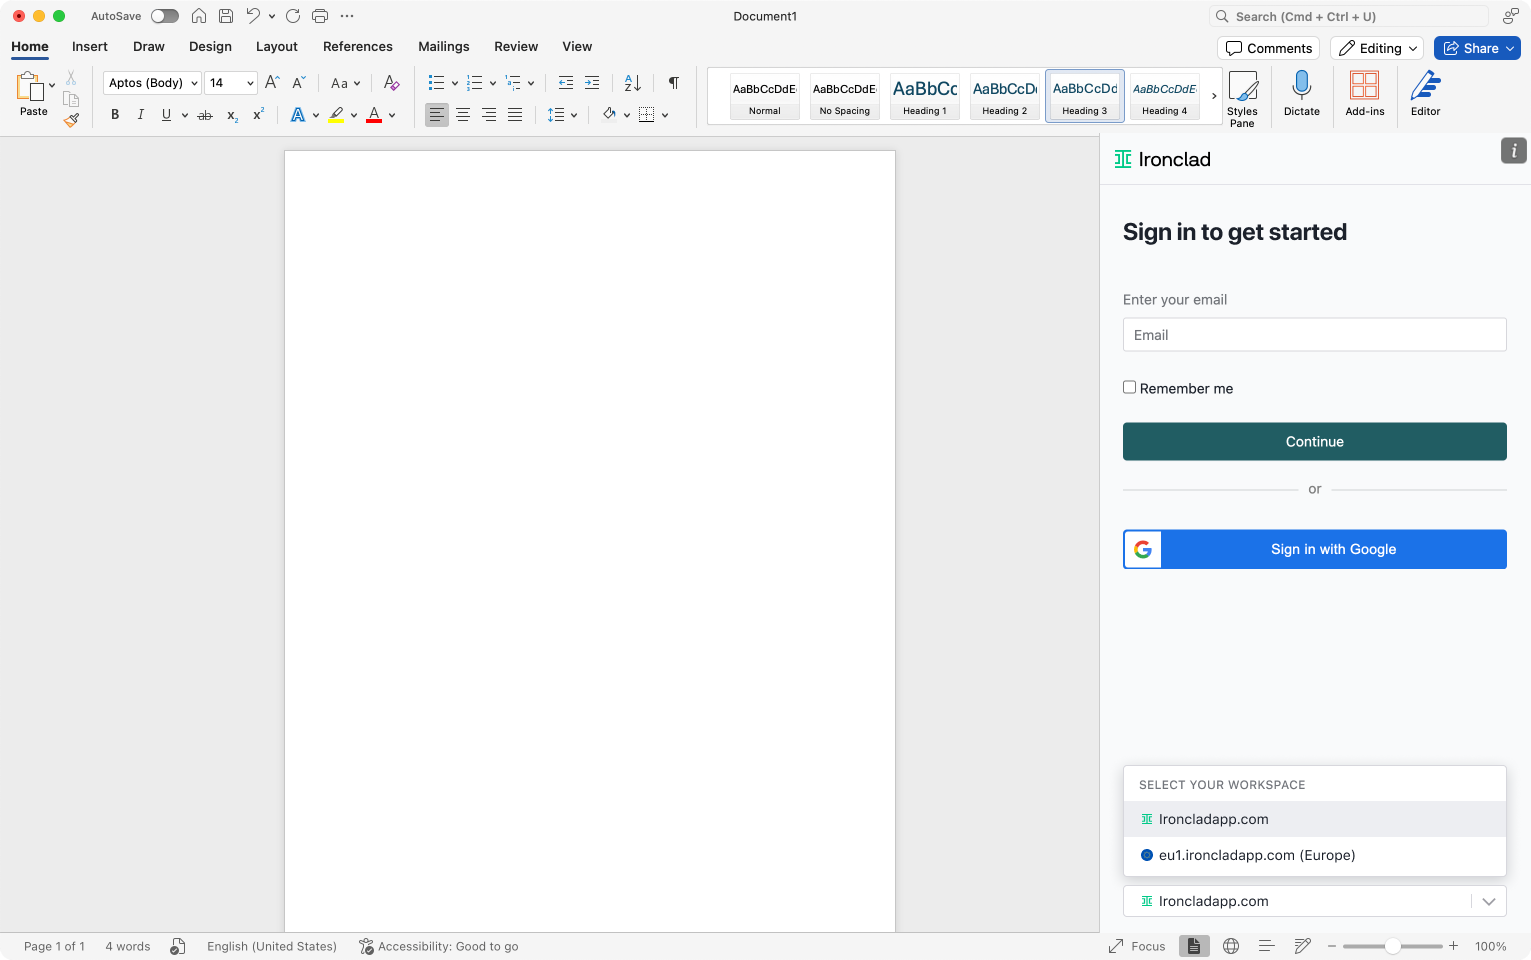Screen dimensions: 1531x960
Task: Select the Format Painter brush icon
Action: 71,120
